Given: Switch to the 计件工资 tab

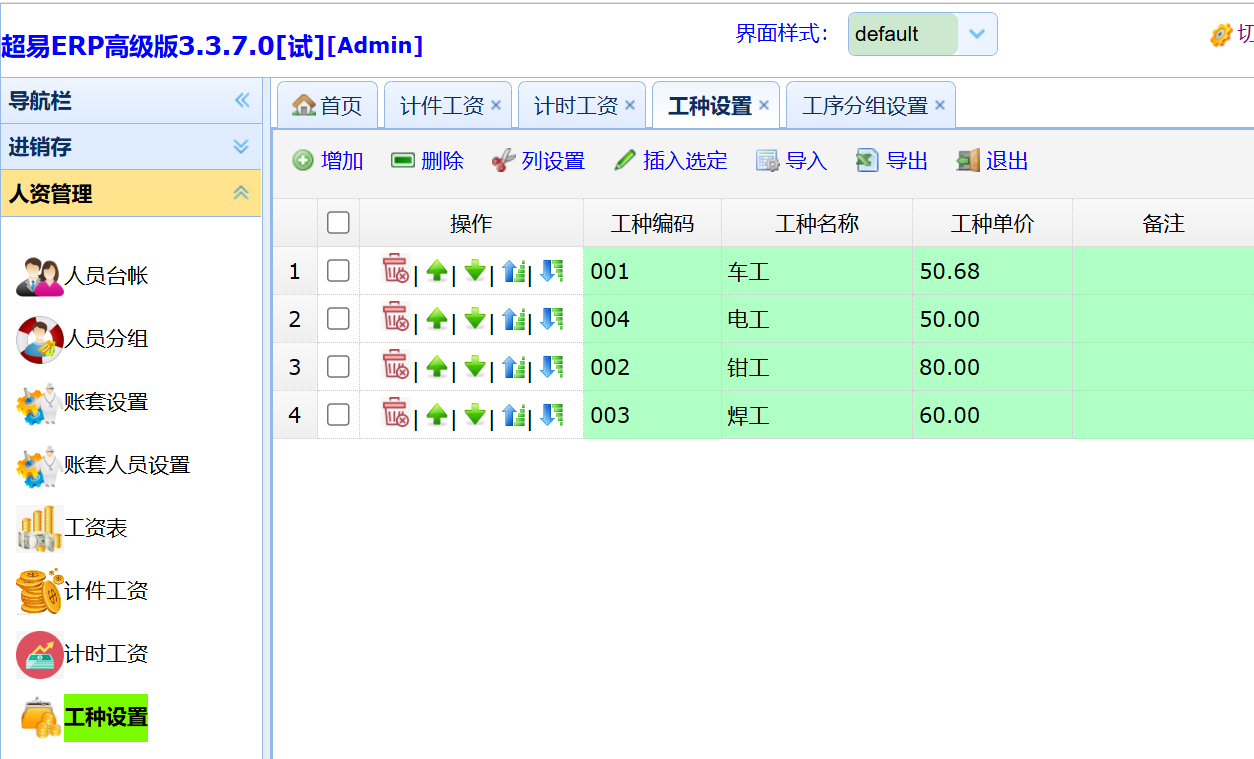Looking at the screenshot, I should click(x=441, y=106).
